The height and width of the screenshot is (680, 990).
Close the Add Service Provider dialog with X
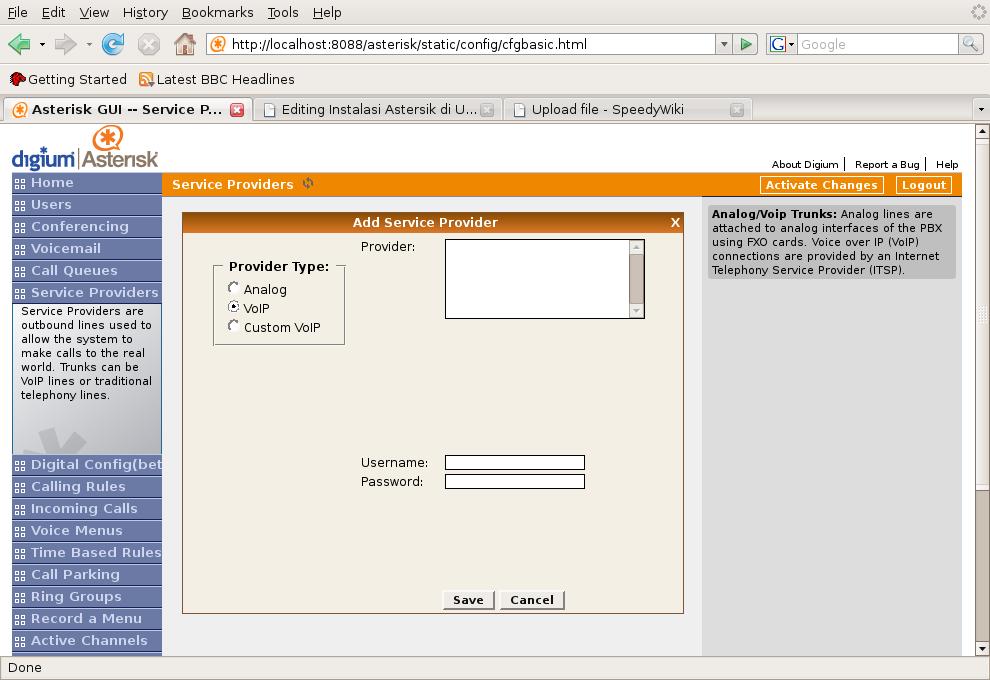(x=675, y=222)
